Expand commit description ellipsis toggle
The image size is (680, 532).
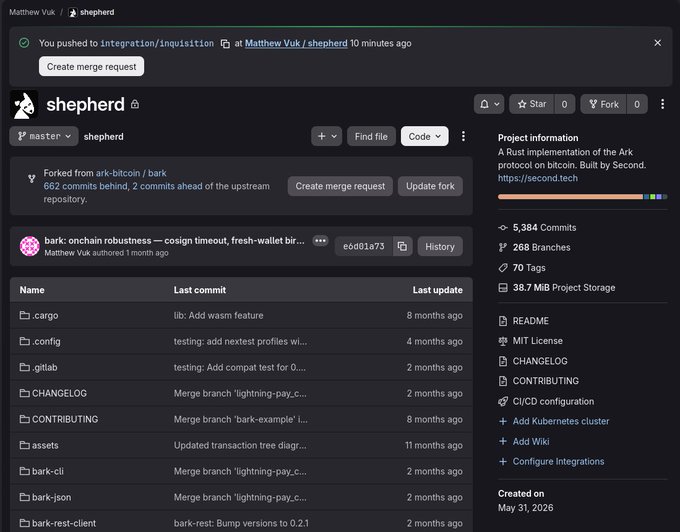pos(320,241)
